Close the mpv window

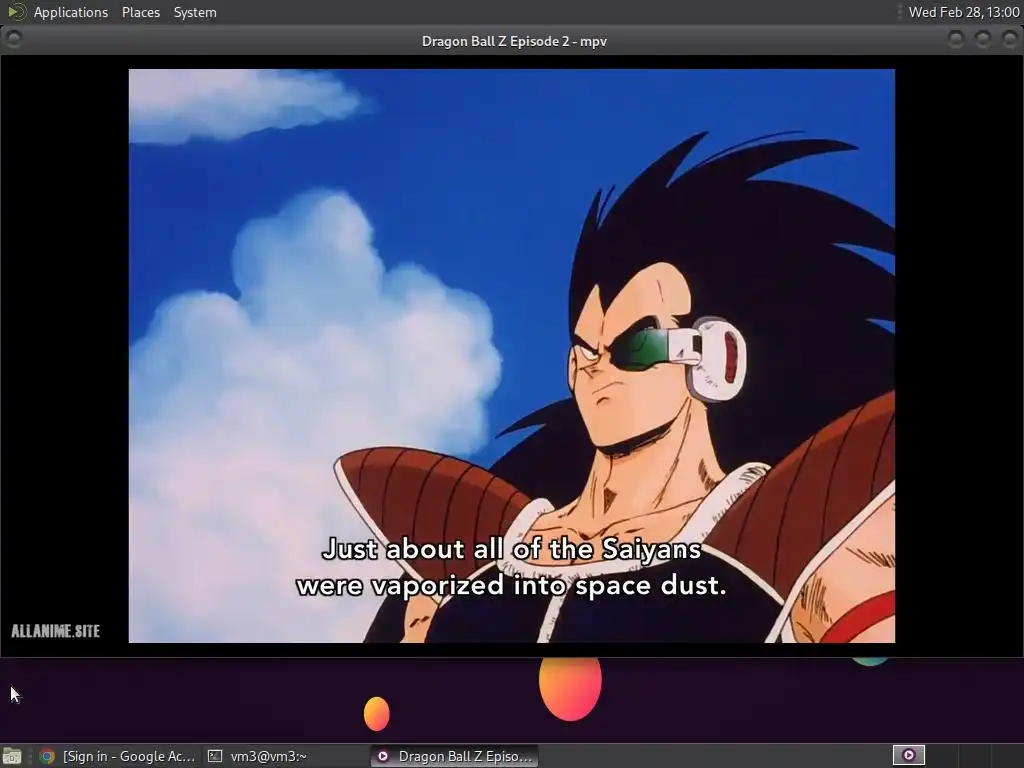(1010, 40)
